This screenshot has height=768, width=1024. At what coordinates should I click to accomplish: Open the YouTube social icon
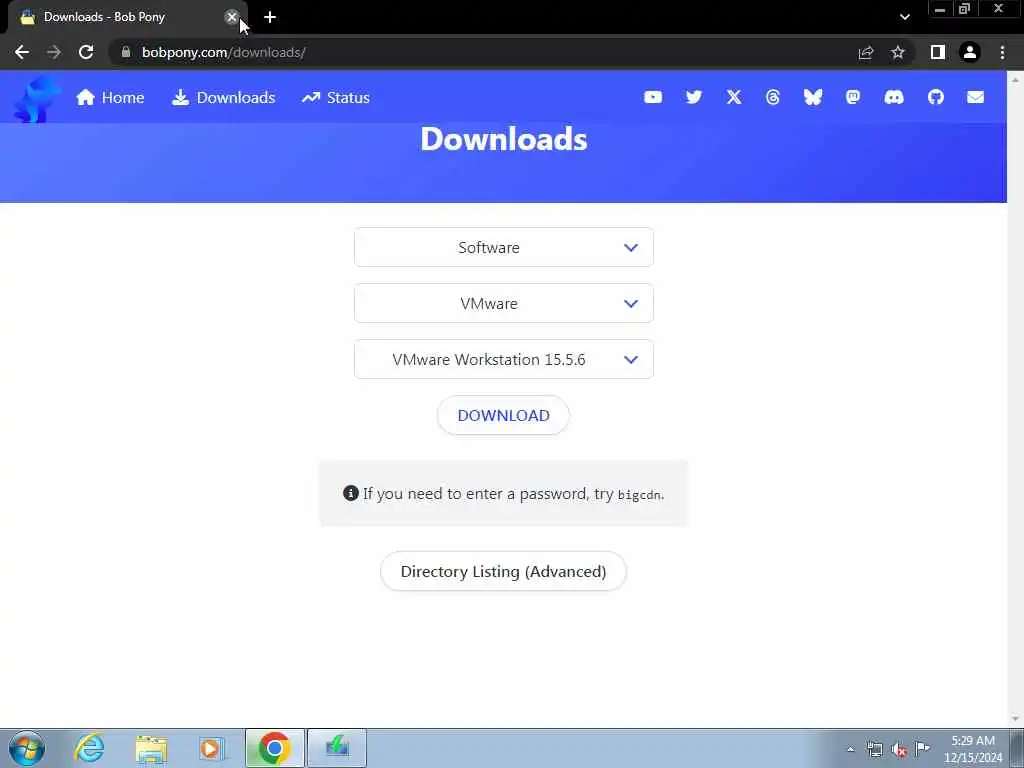click(x=652, y=97)
